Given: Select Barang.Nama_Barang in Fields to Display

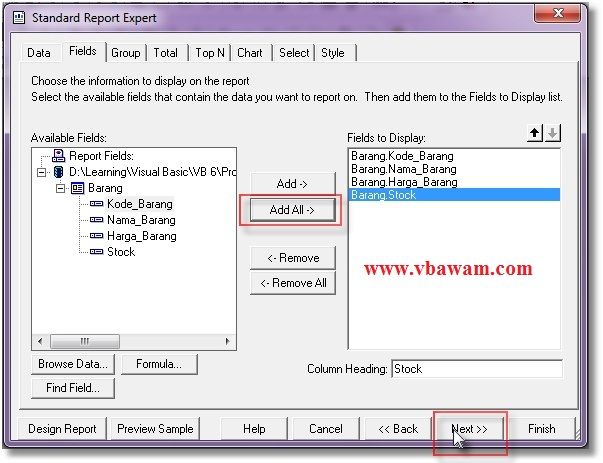Looking at the screenshot, I should [x=454, y=169].
